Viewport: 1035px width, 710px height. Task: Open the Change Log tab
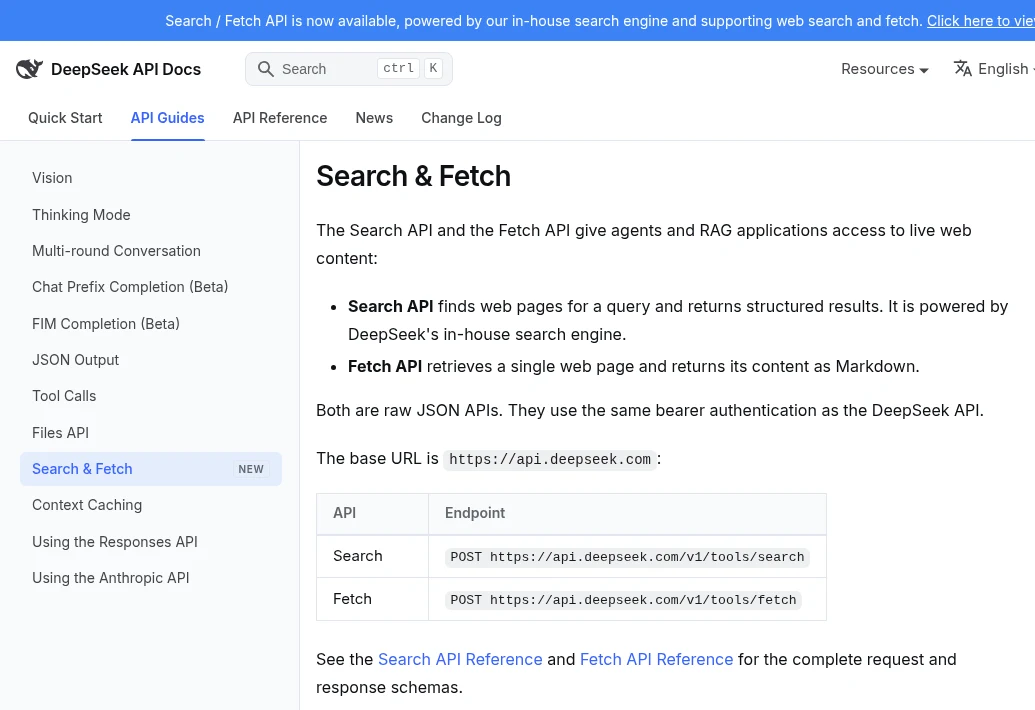point(461,118)
